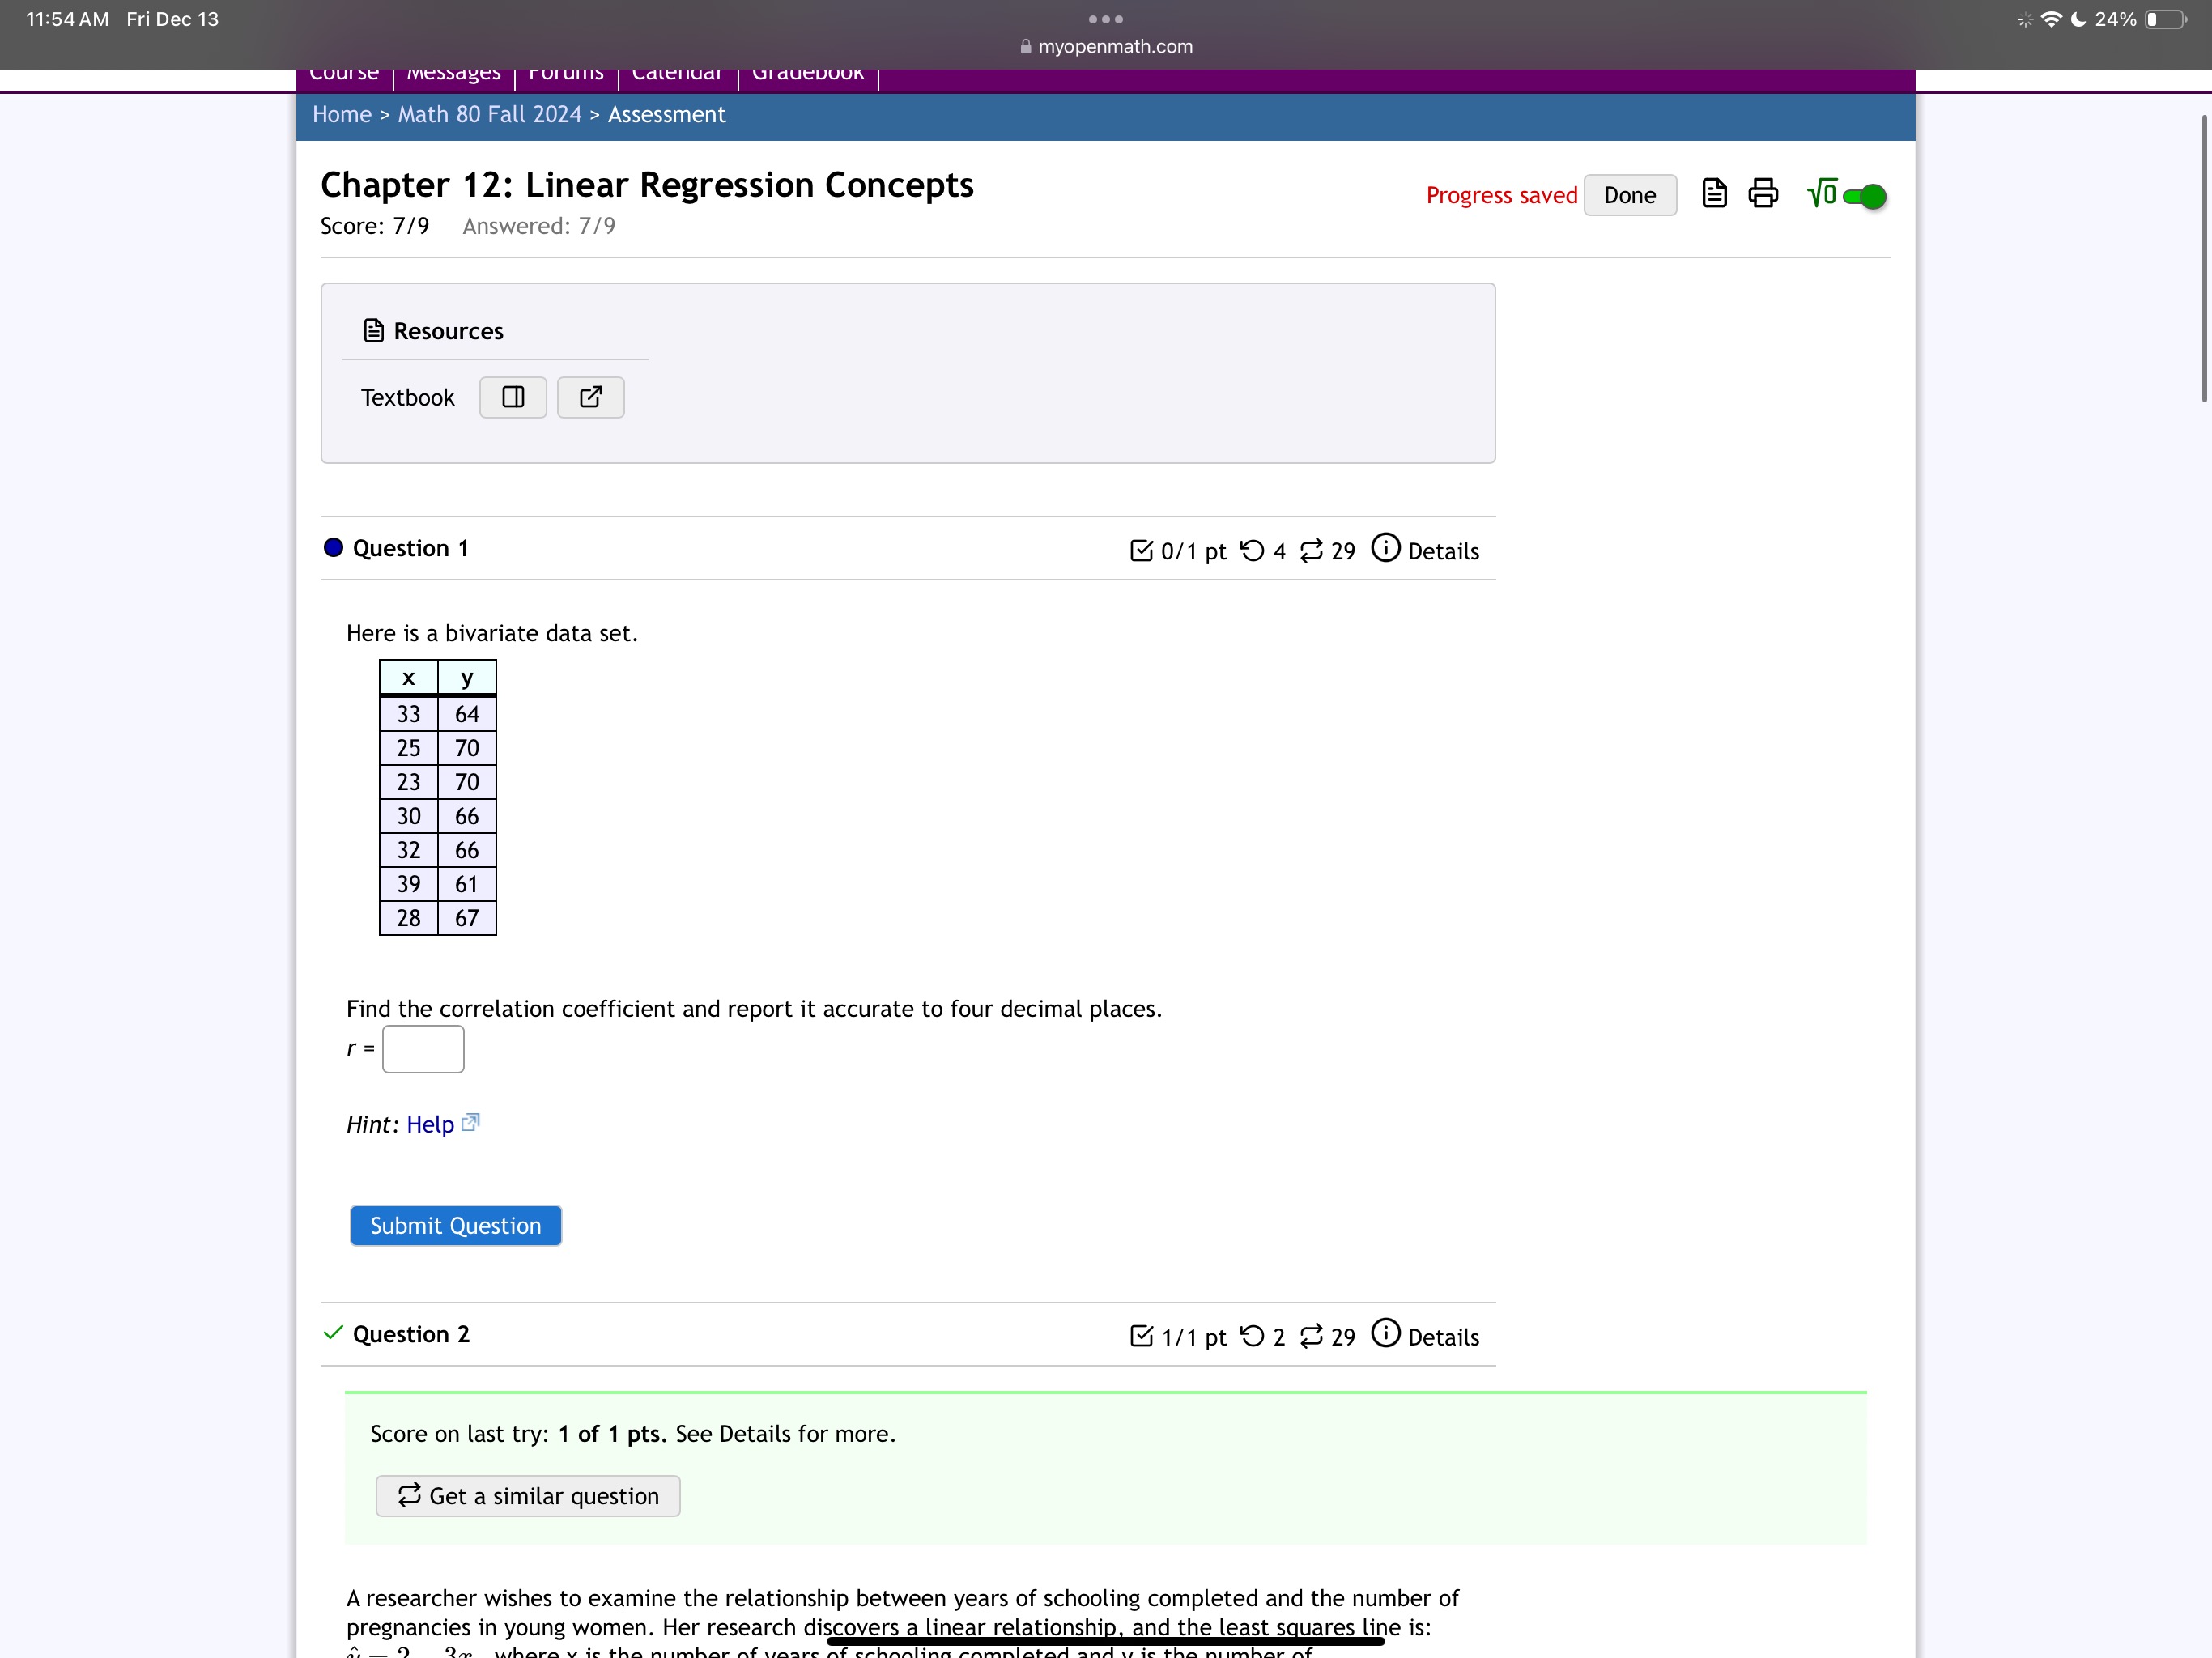Tap the Do Not Disturb moon icon
2212x1658 pixels.
[x=2078, y=19]
